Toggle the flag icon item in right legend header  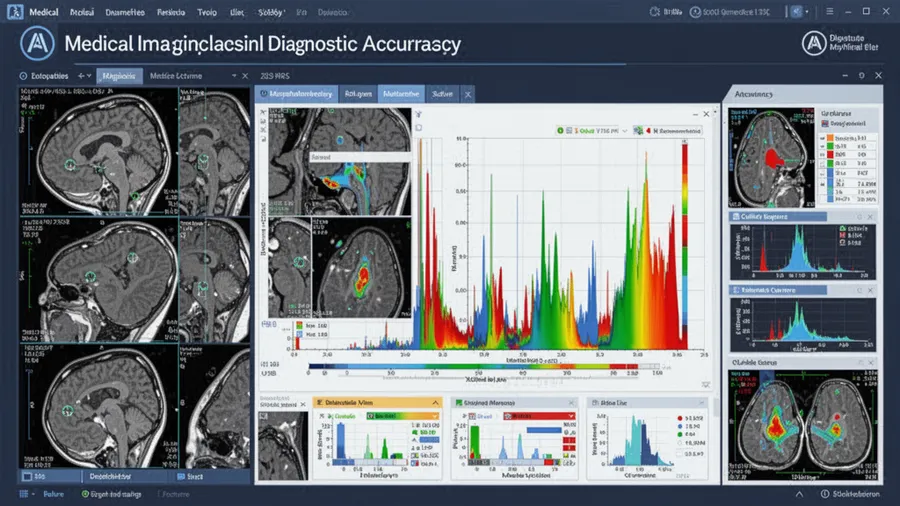[x=825, y=123]
